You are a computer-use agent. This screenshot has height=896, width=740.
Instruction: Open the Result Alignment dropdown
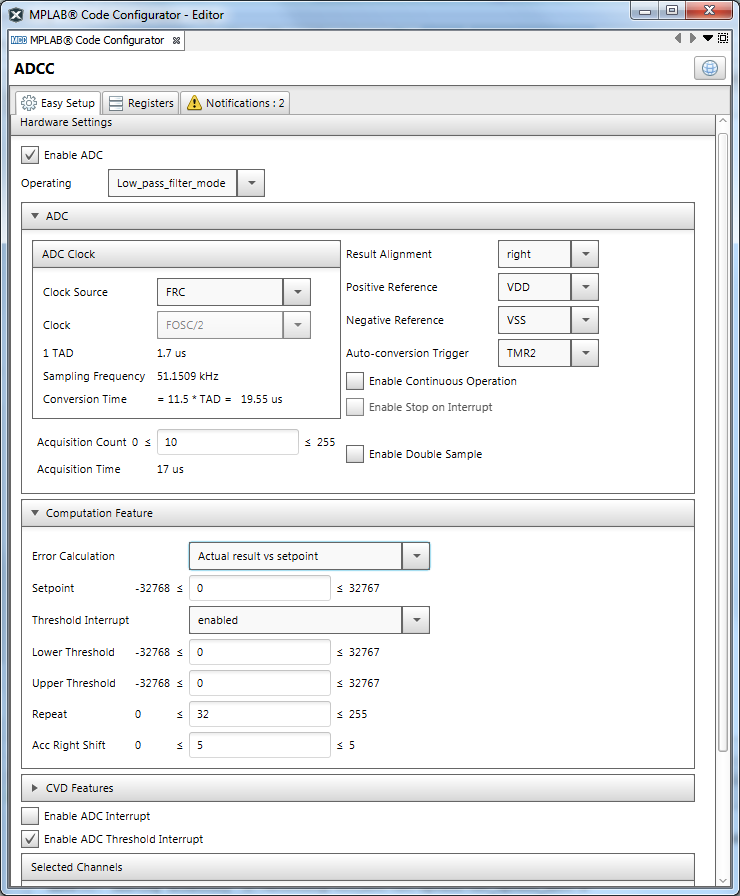tap(585, 254)
